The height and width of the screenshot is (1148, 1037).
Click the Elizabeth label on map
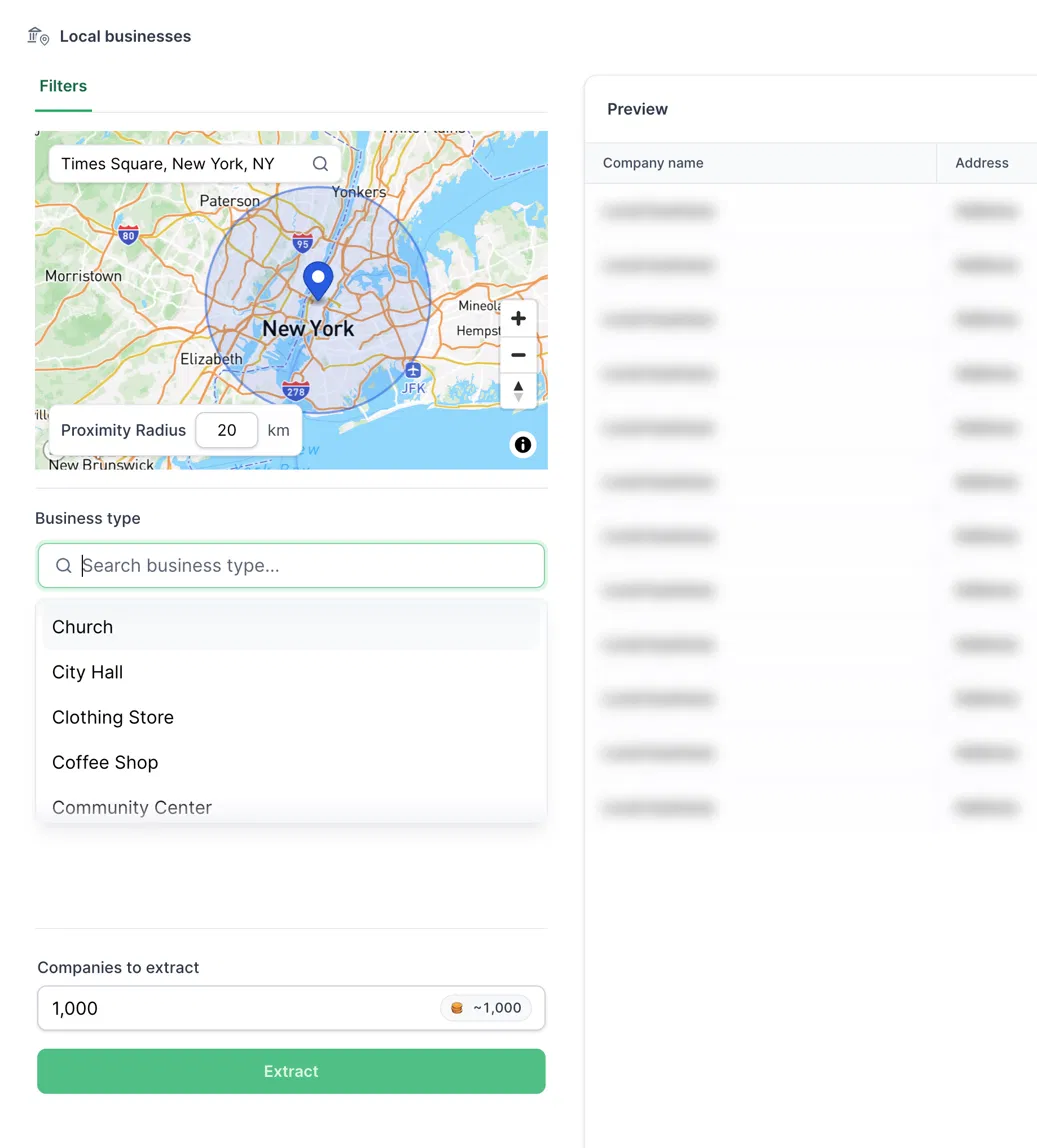pyautogui.click(x=212, y=359)
